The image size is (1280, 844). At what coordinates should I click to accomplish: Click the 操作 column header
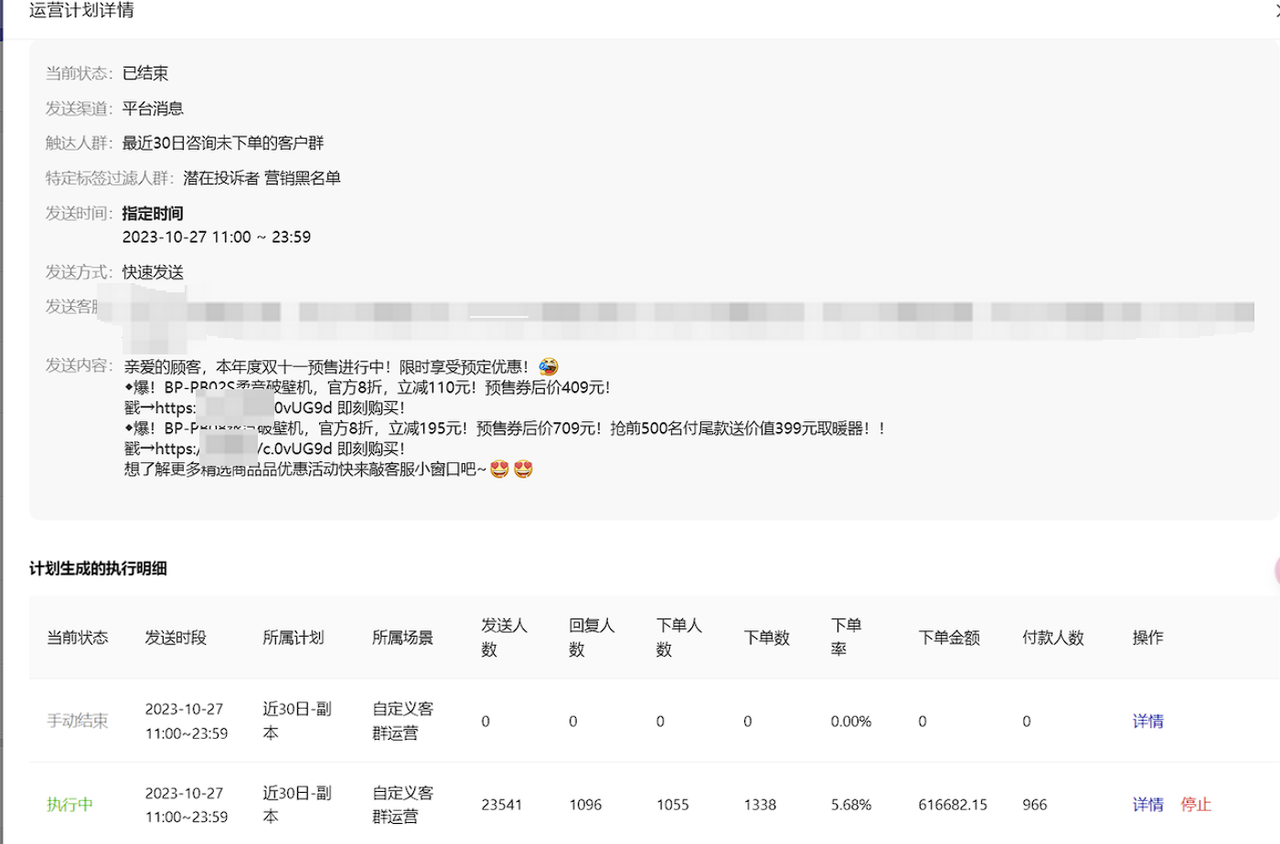[x=1148, y=637]
